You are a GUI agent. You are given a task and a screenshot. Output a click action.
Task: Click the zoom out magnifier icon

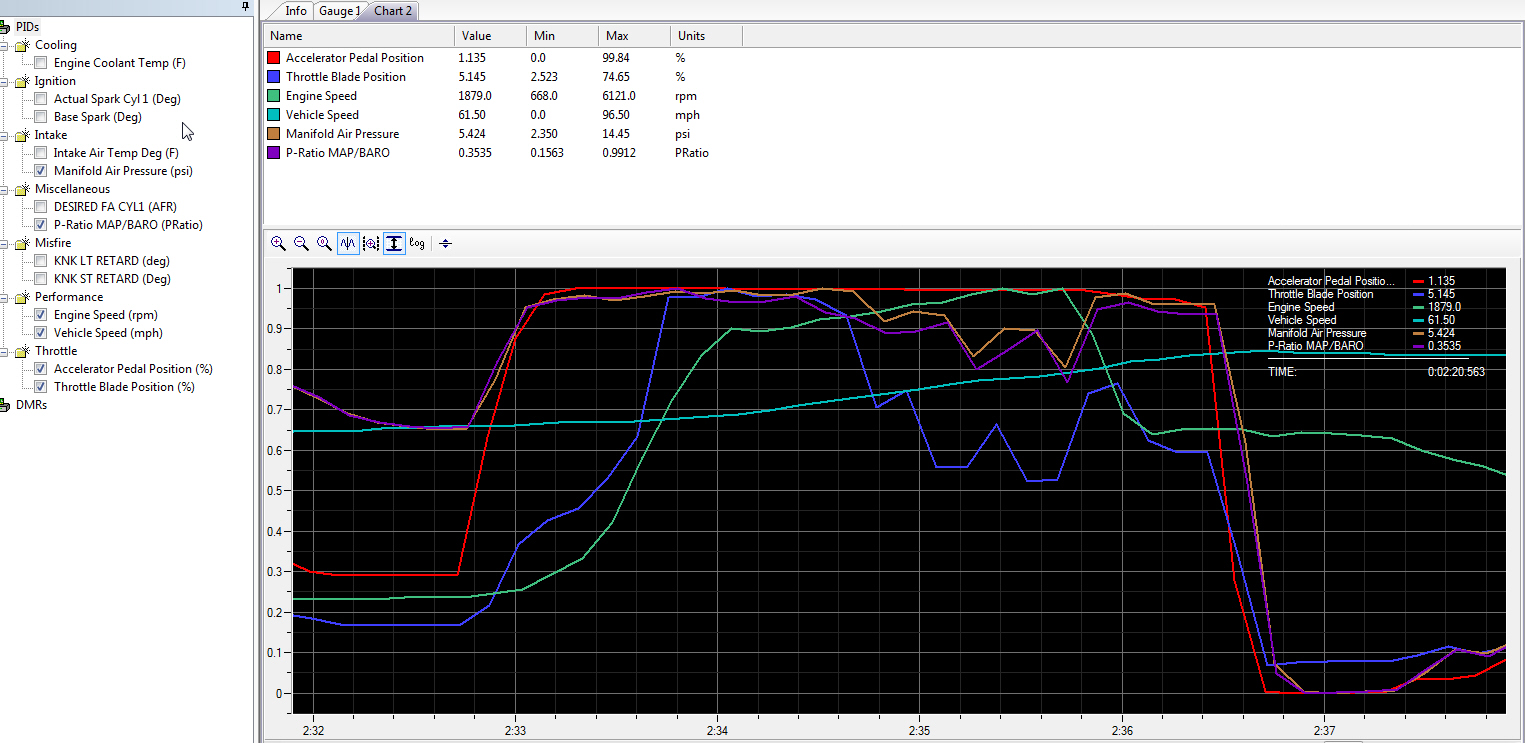(301, 243)
